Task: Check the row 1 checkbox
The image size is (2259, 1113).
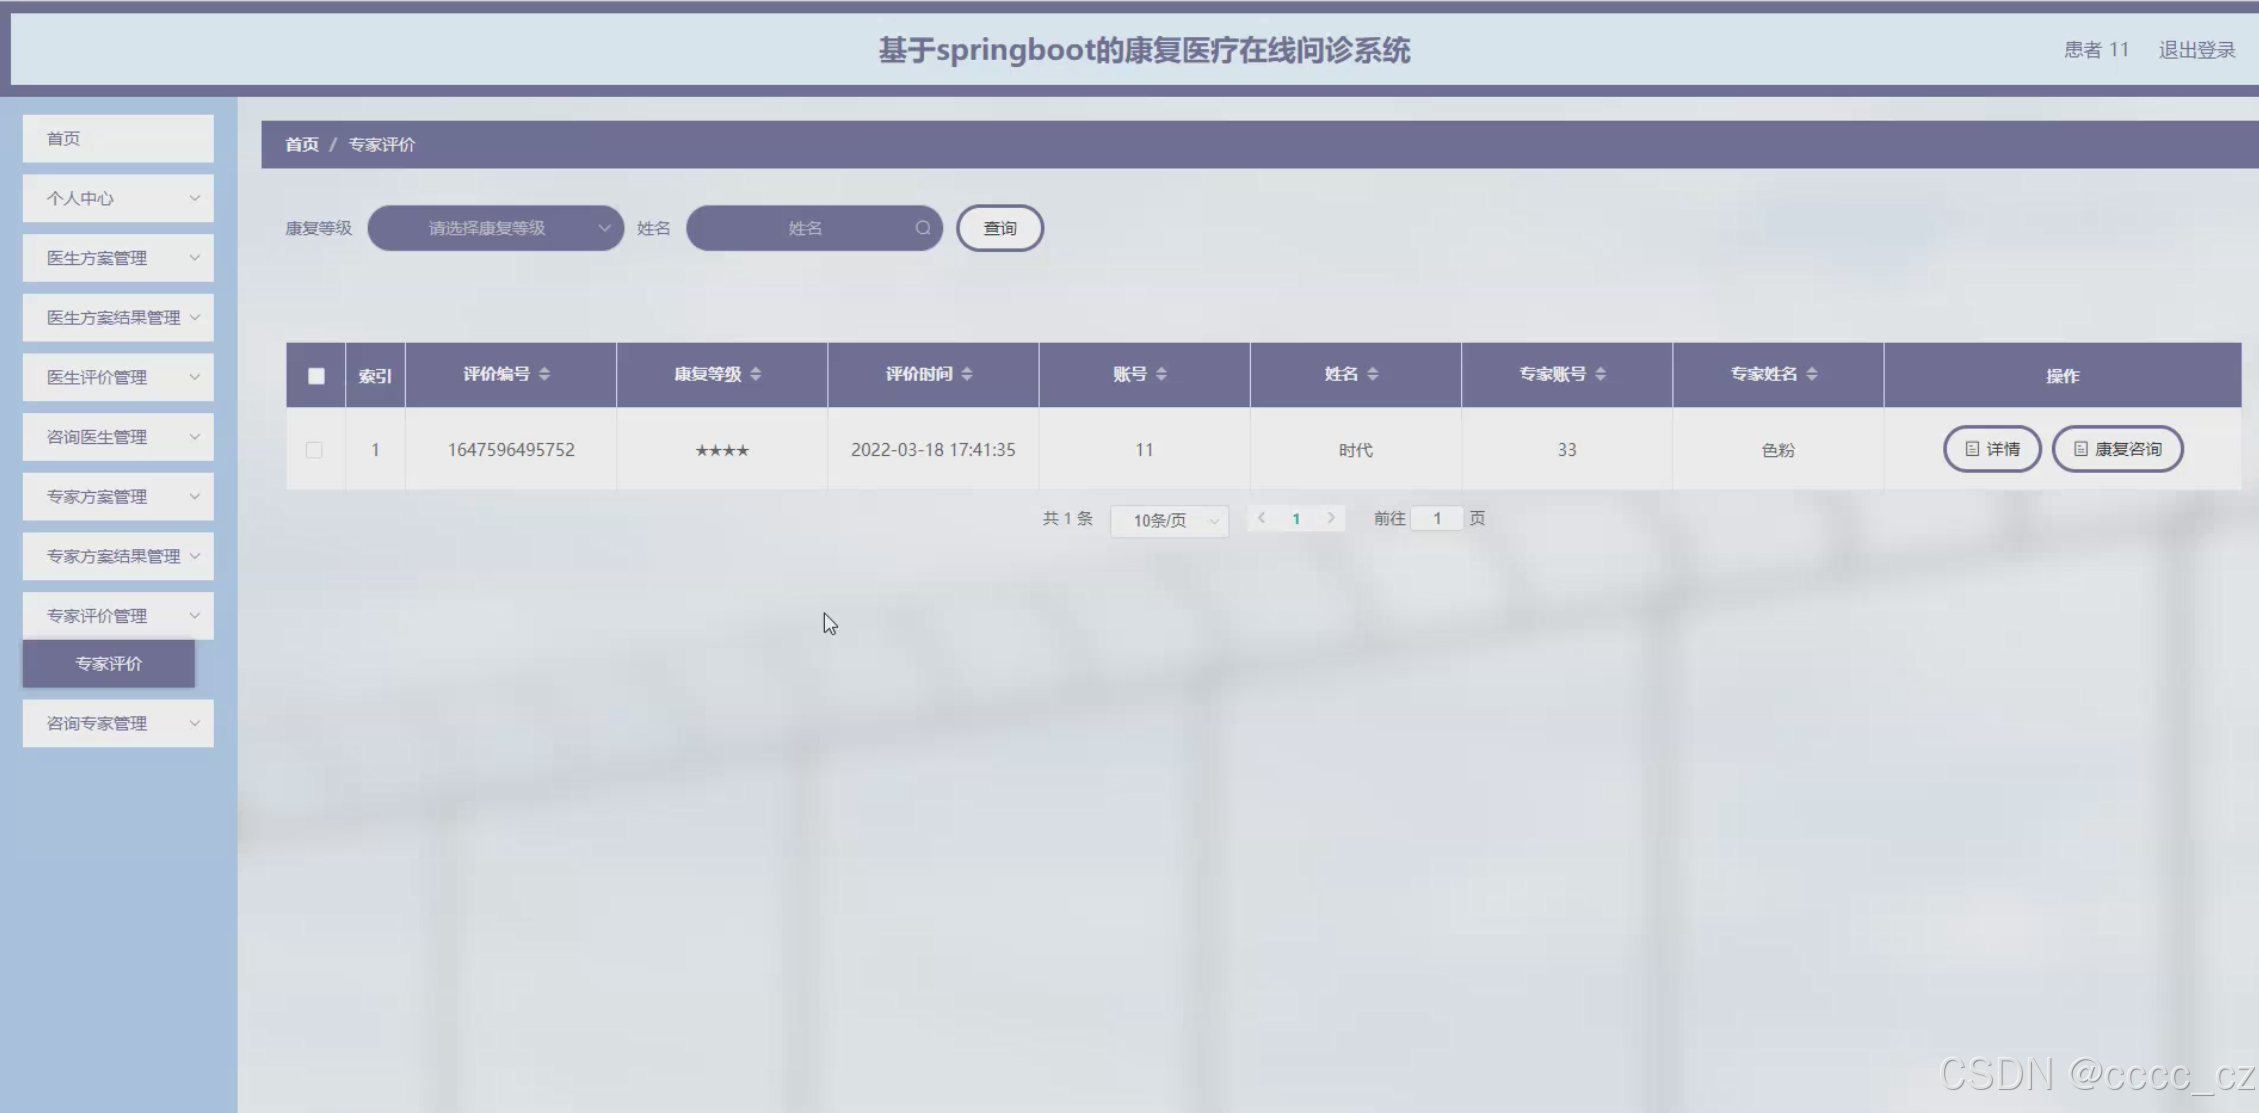Action: coord(314,450)
